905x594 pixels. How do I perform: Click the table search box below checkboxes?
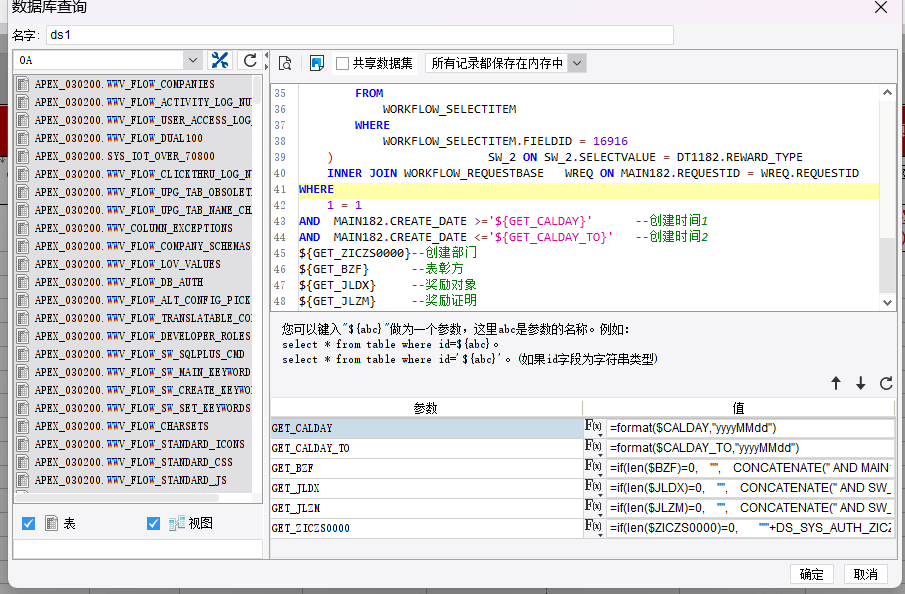click(138, 549)
